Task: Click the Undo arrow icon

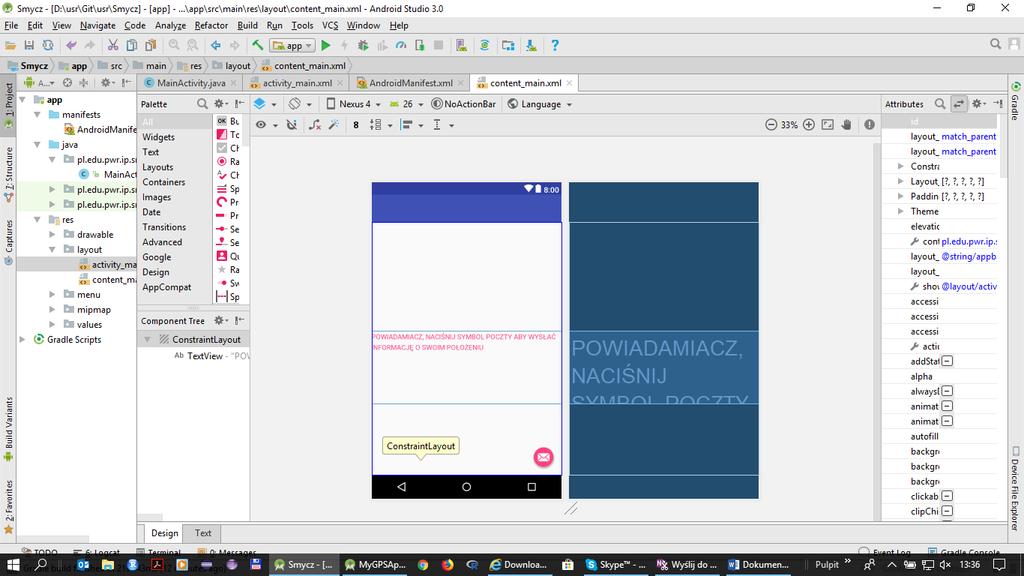Action: point(71,45)
